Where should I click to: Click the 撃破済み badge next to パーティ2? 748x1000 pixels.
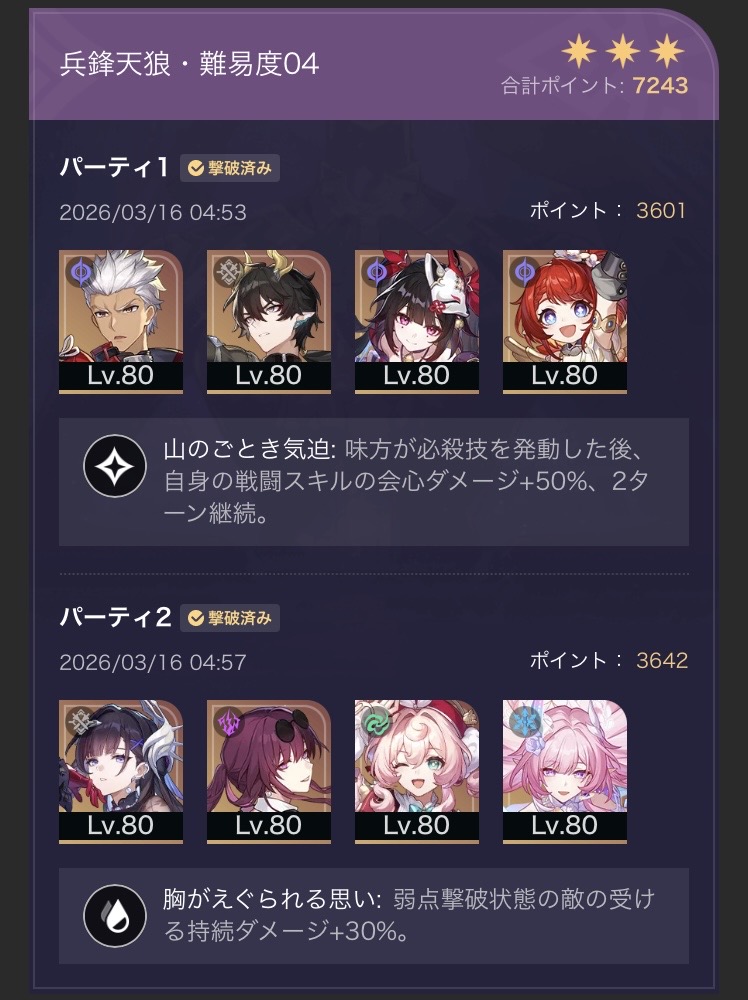coord(230,618)
